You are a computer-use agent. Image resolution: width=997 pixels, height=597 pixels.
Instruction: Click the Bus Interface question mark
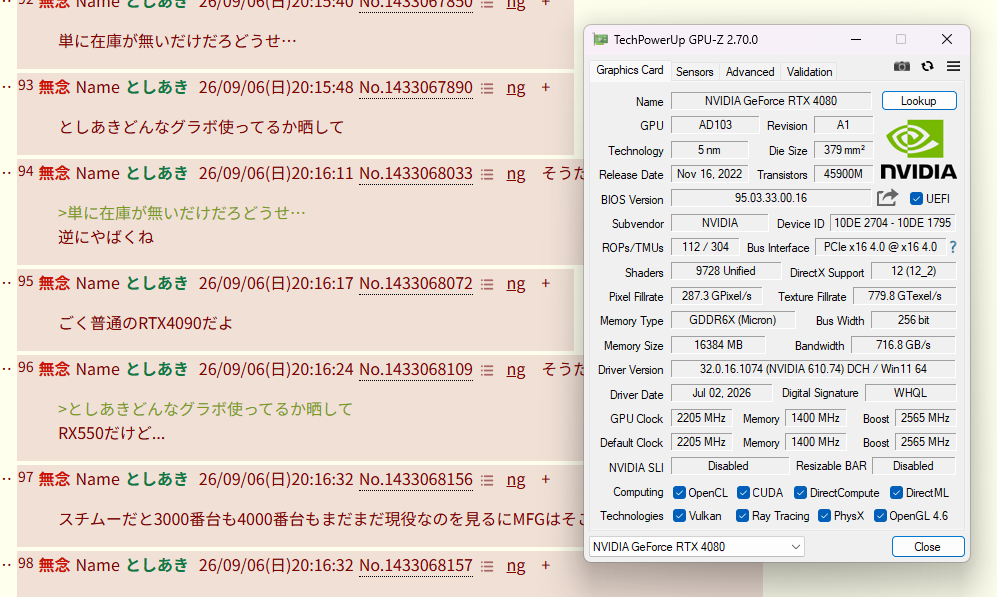click(952, 247)
